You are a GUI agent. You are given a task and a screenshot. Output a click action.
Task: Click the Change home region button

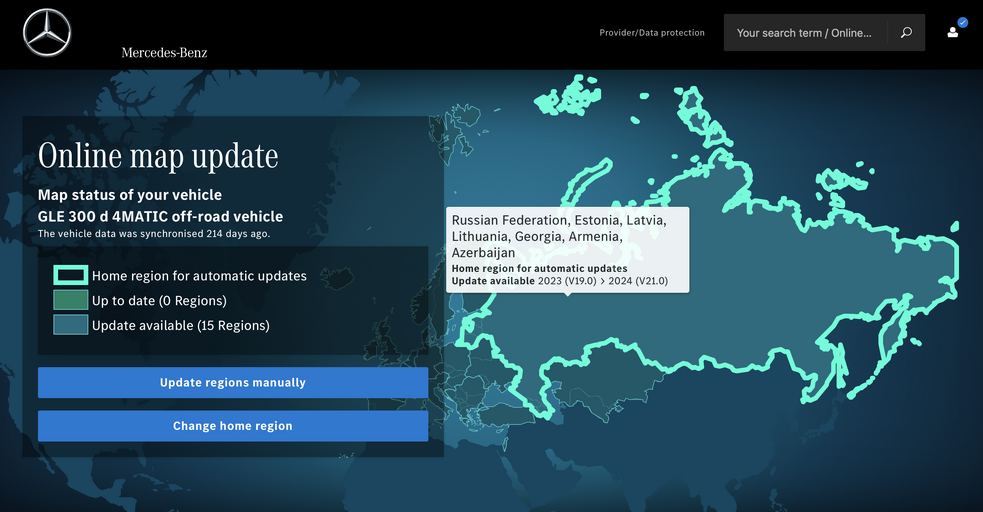233,426
